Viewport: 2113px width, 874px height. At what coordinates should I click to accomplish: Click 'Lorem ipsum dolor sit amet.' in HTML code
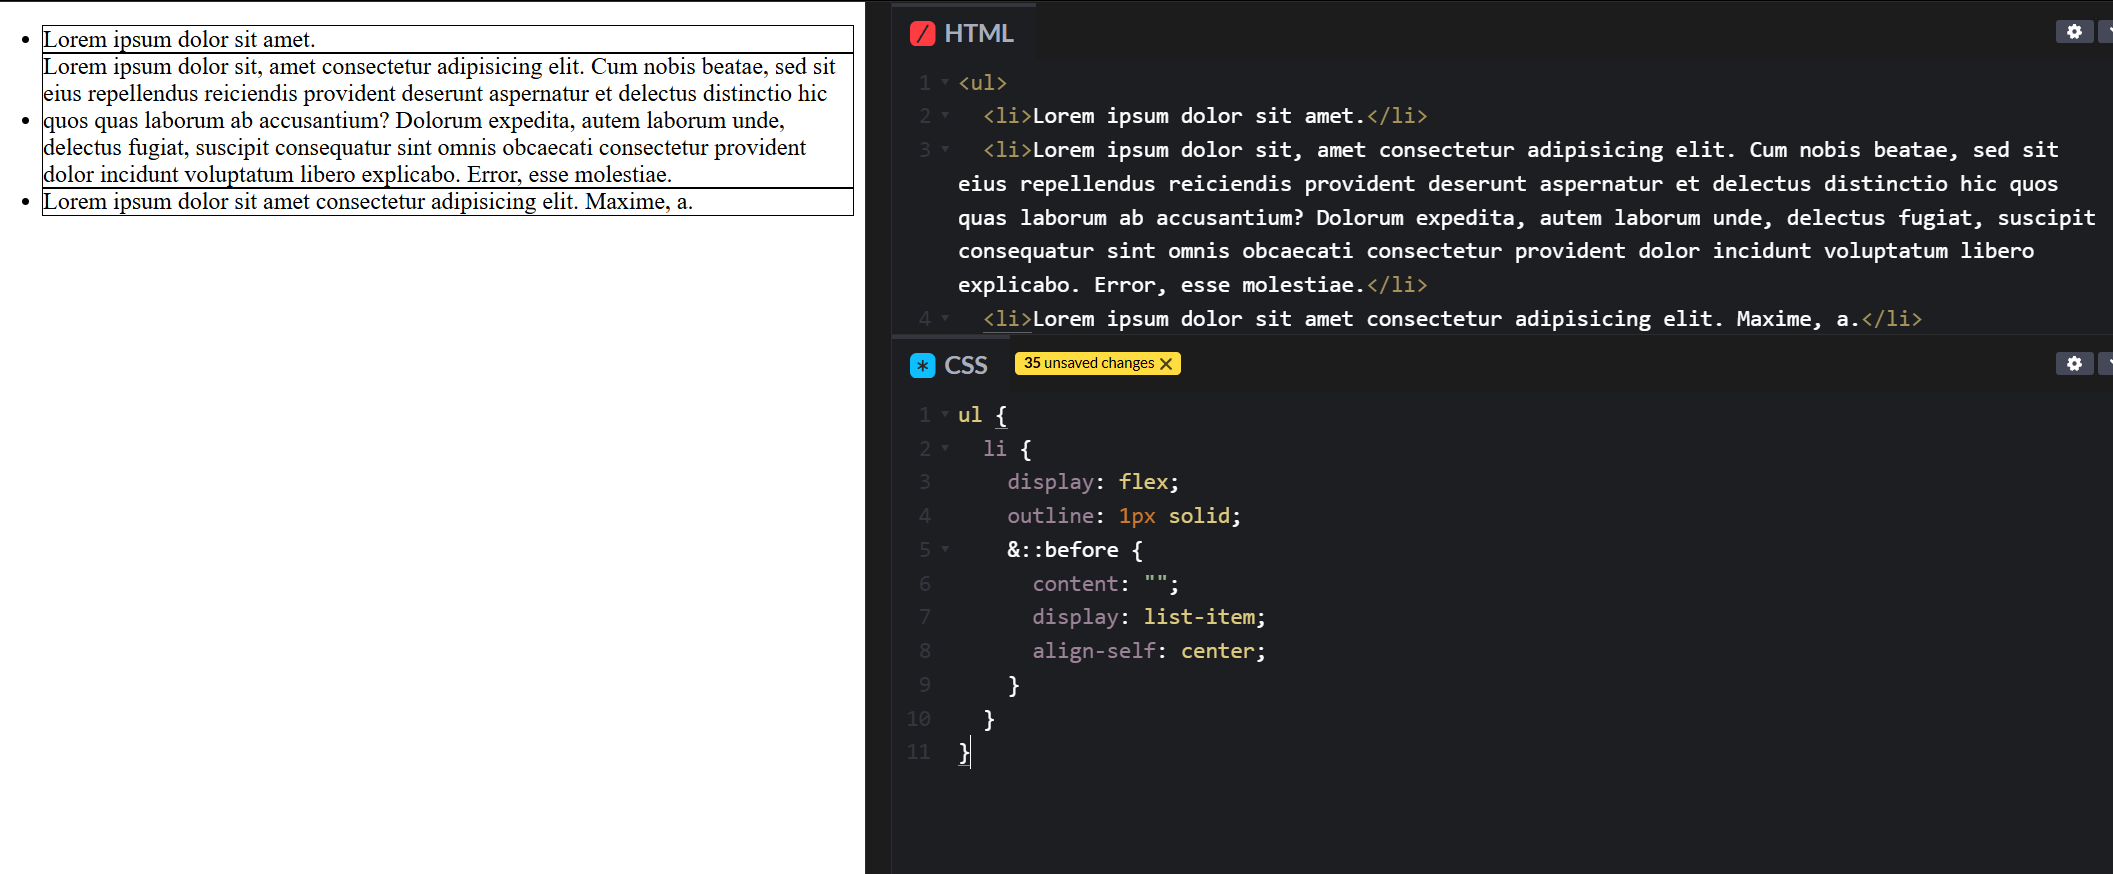click(x=1199, y=116)
